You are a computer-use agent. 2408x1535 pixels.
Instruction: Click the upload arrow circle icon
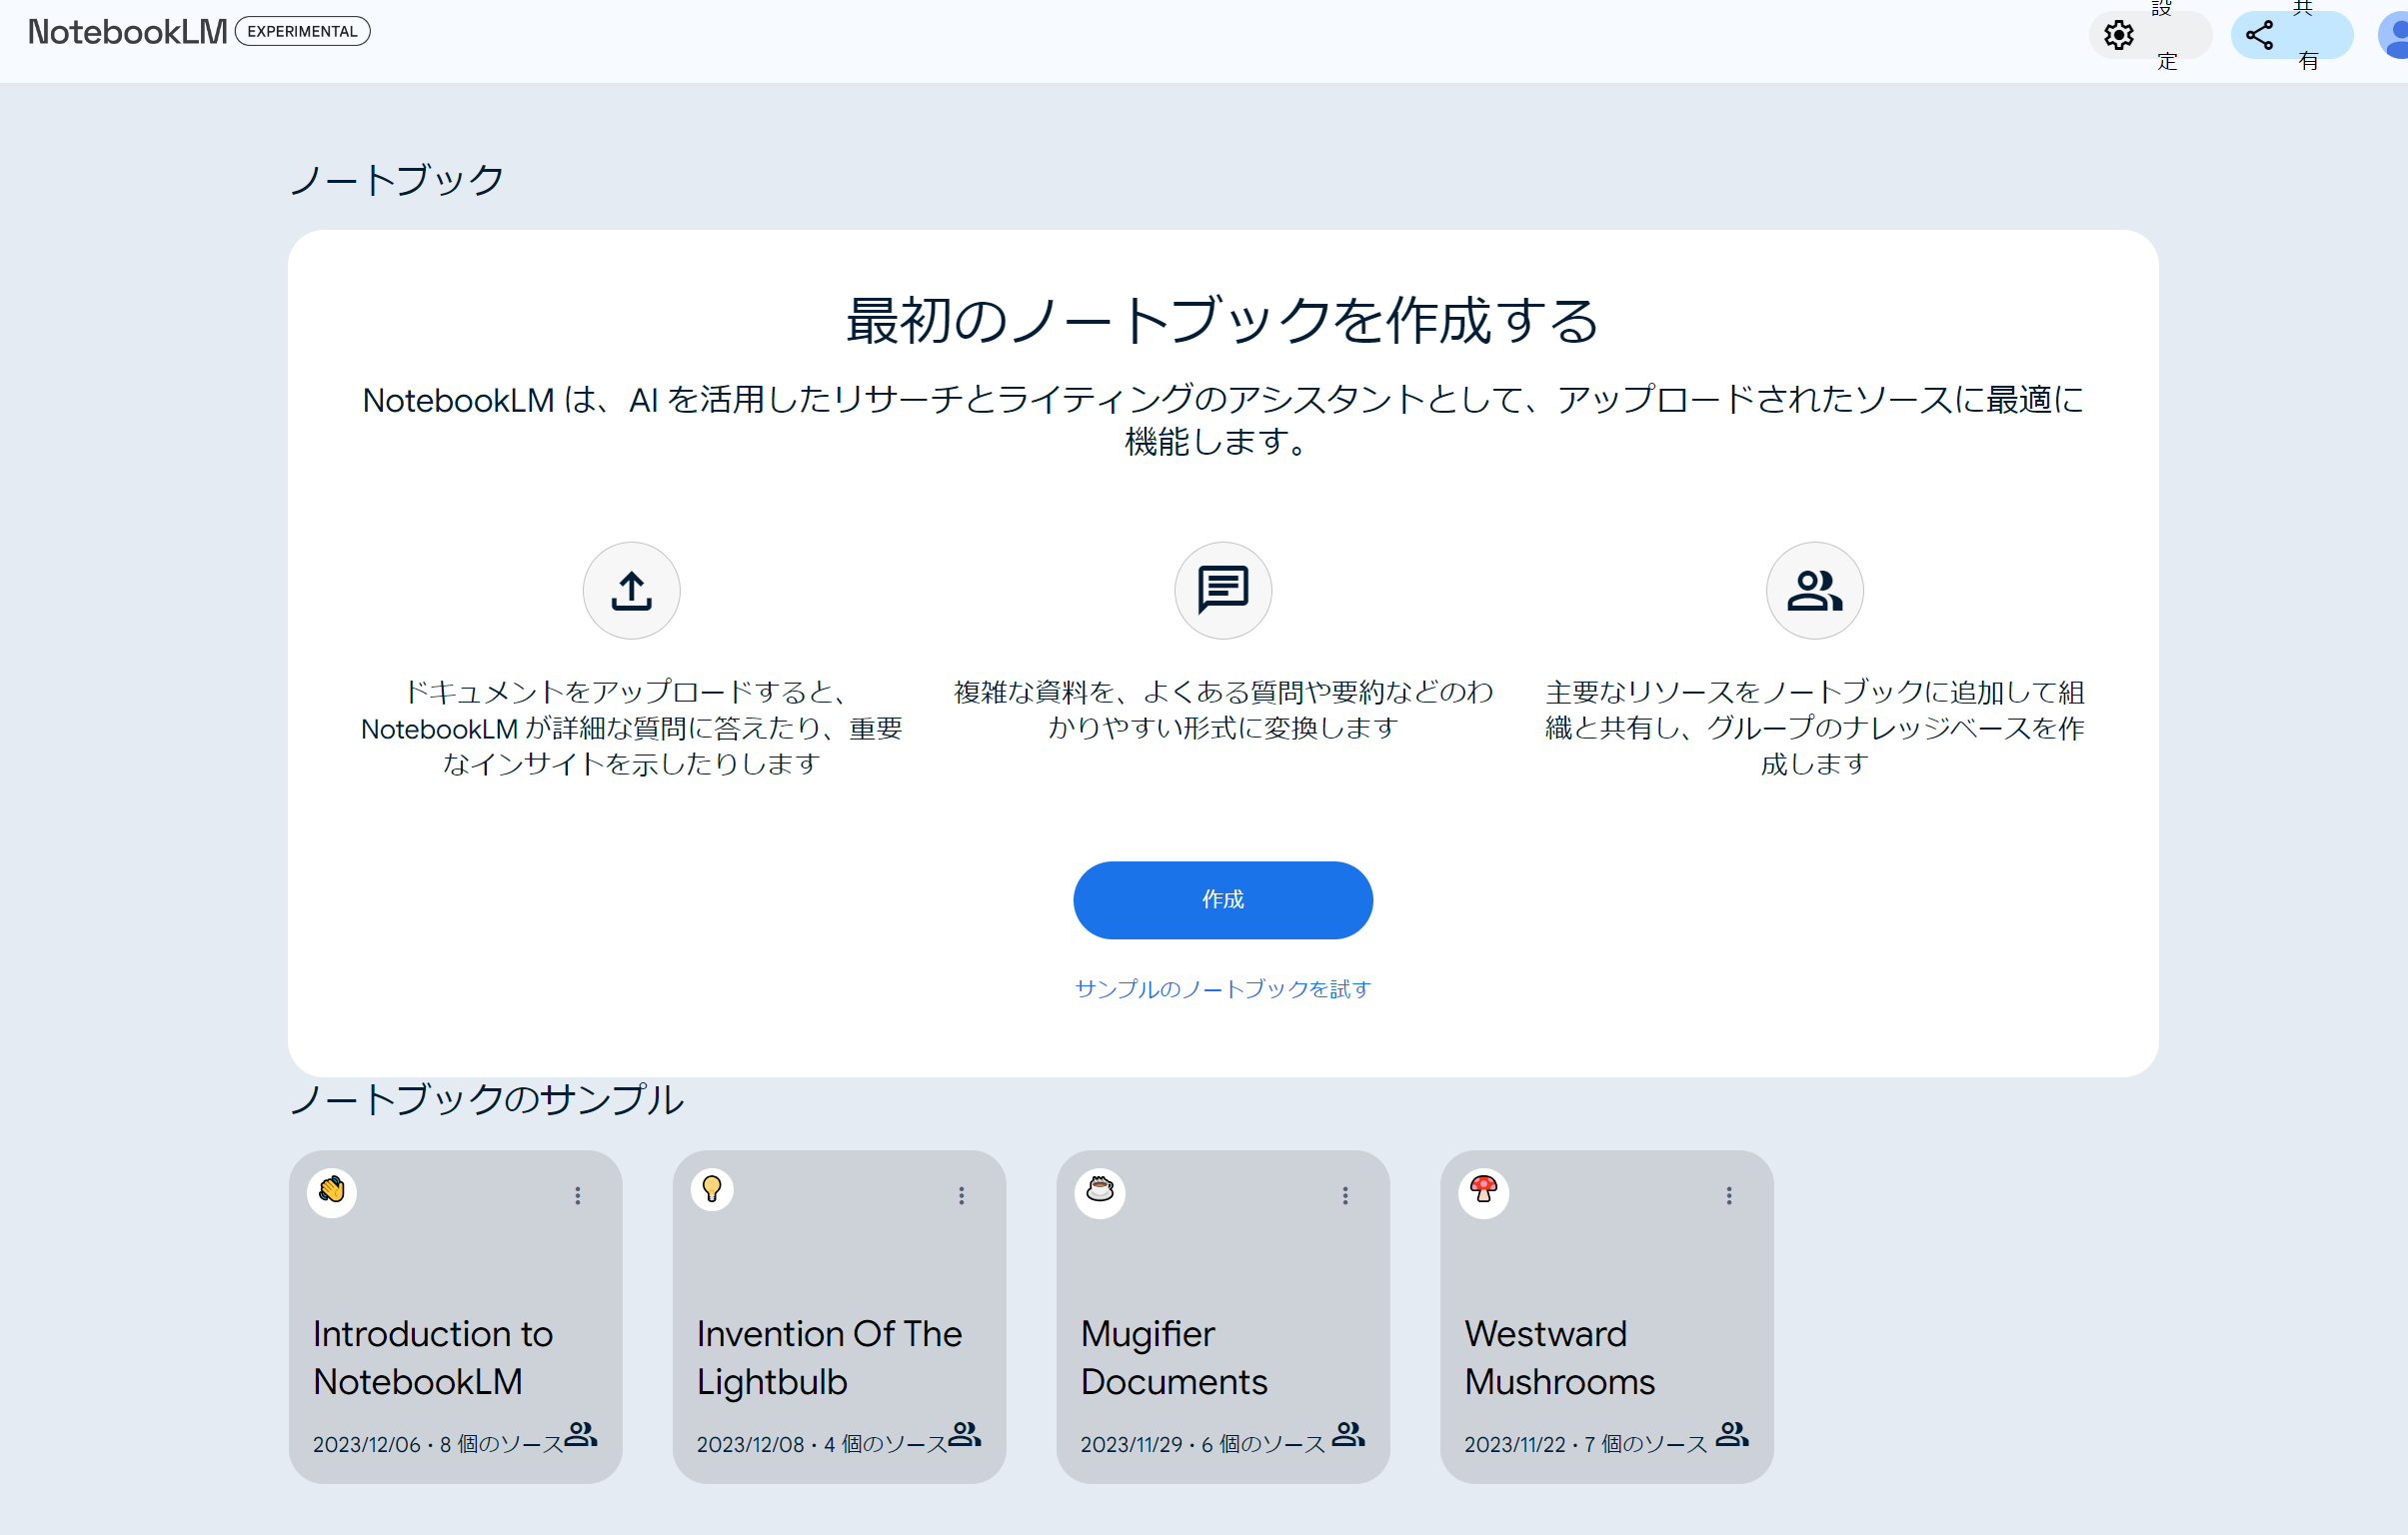(x=631, y=591)
